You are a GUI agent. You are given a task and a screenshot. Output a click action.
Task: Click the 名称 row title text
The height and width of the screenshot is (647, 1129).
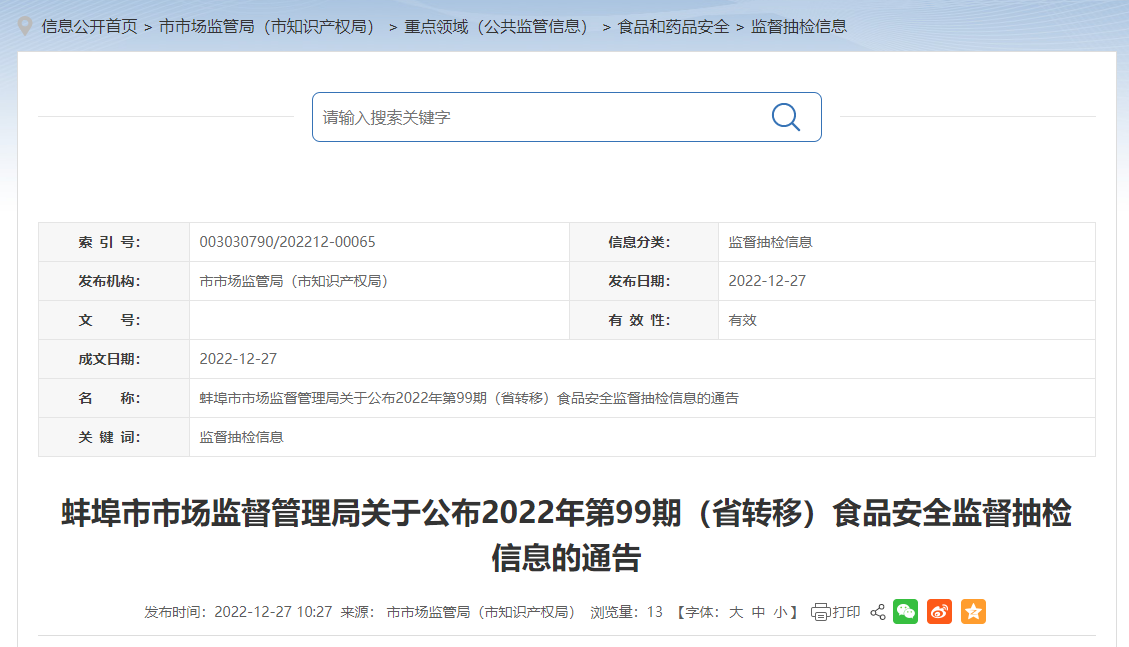[469, 398]
